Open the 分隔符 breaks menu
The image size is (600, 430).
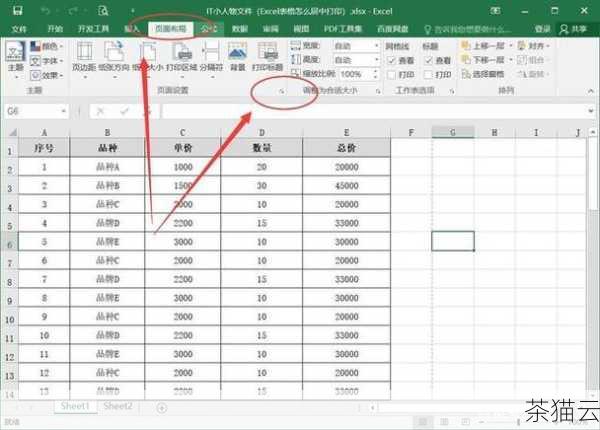[x=211, y=60]
